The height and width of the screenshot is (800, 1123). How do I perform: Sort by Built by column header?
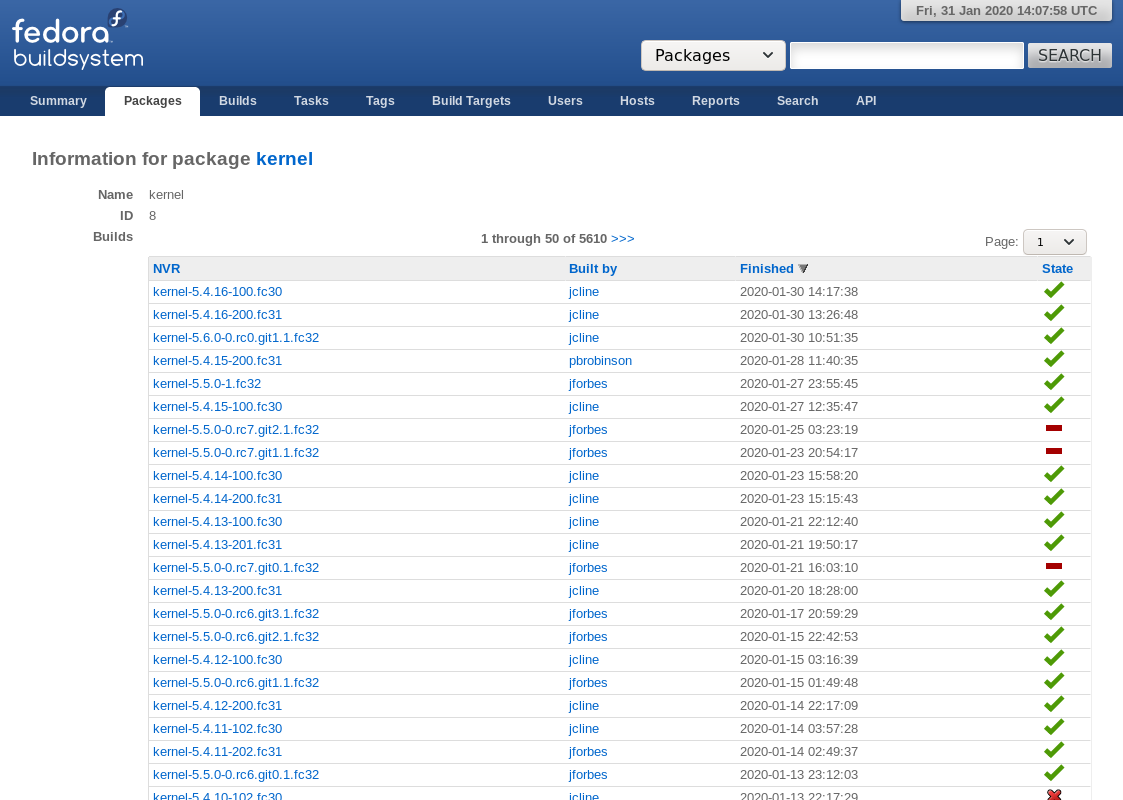coord(592,269)
